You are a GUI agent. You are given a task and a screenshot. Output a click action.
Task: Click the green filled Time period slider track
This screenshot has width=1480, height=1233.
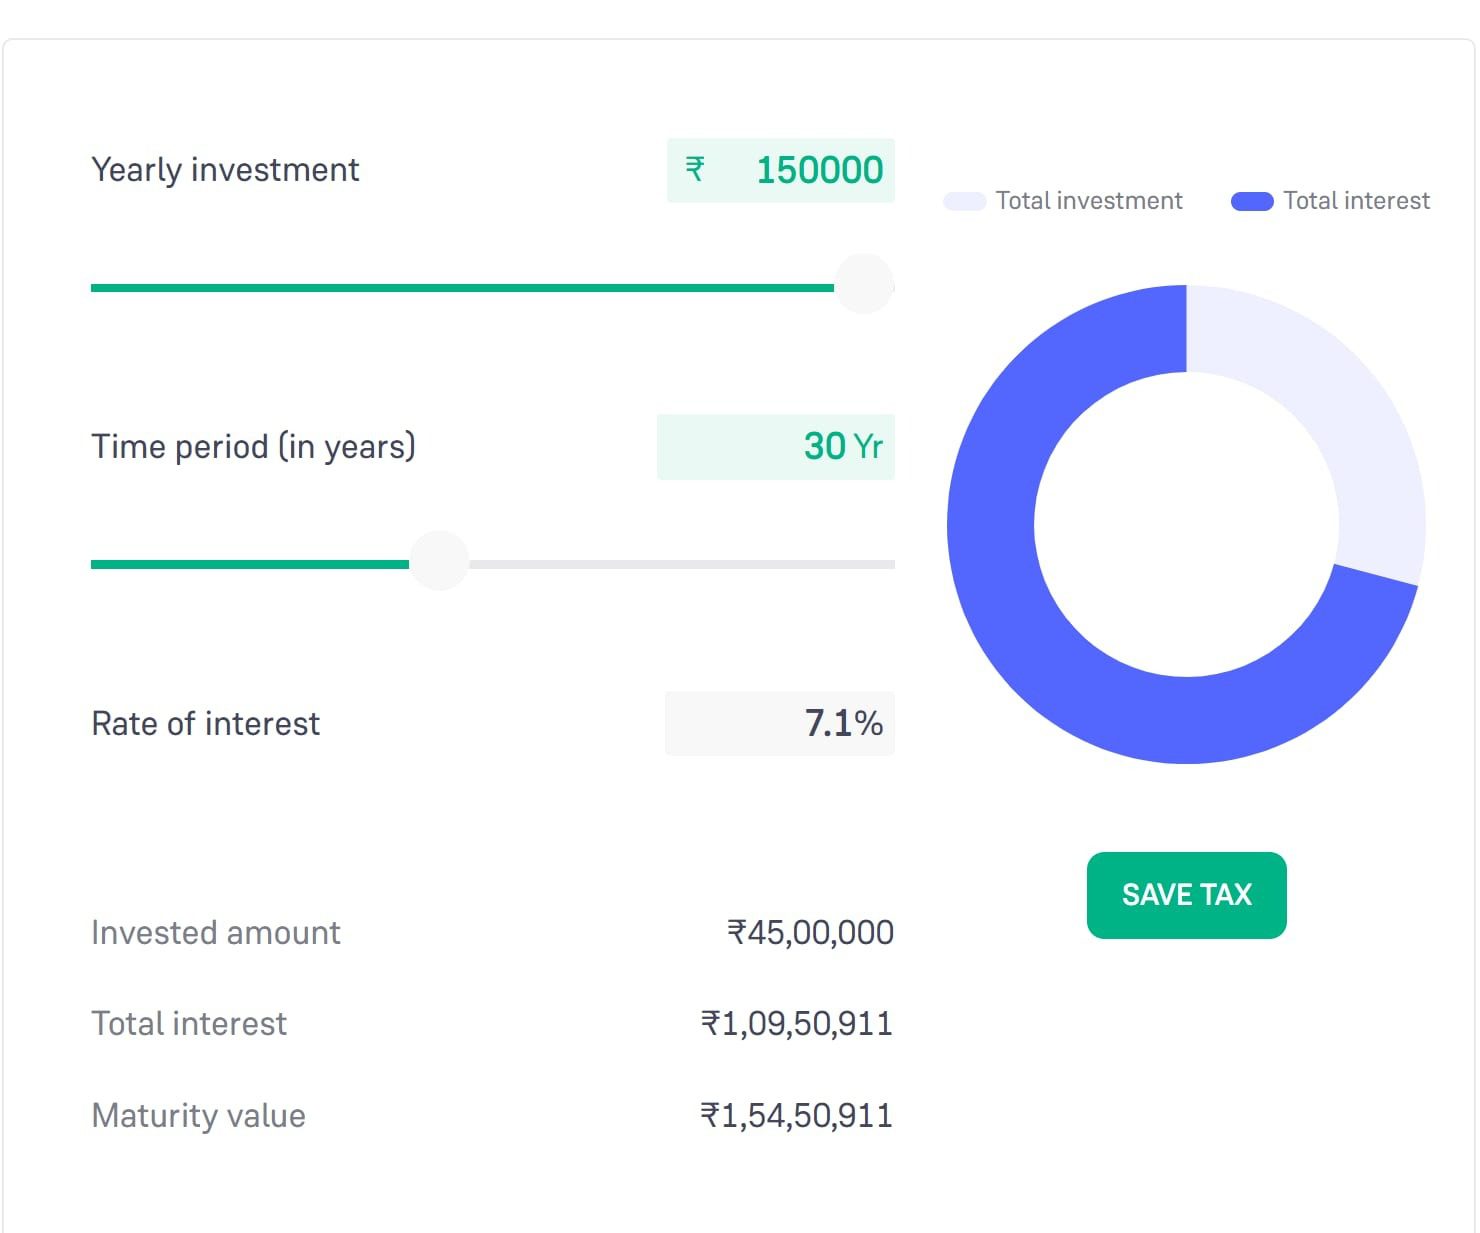click(250, 565)
